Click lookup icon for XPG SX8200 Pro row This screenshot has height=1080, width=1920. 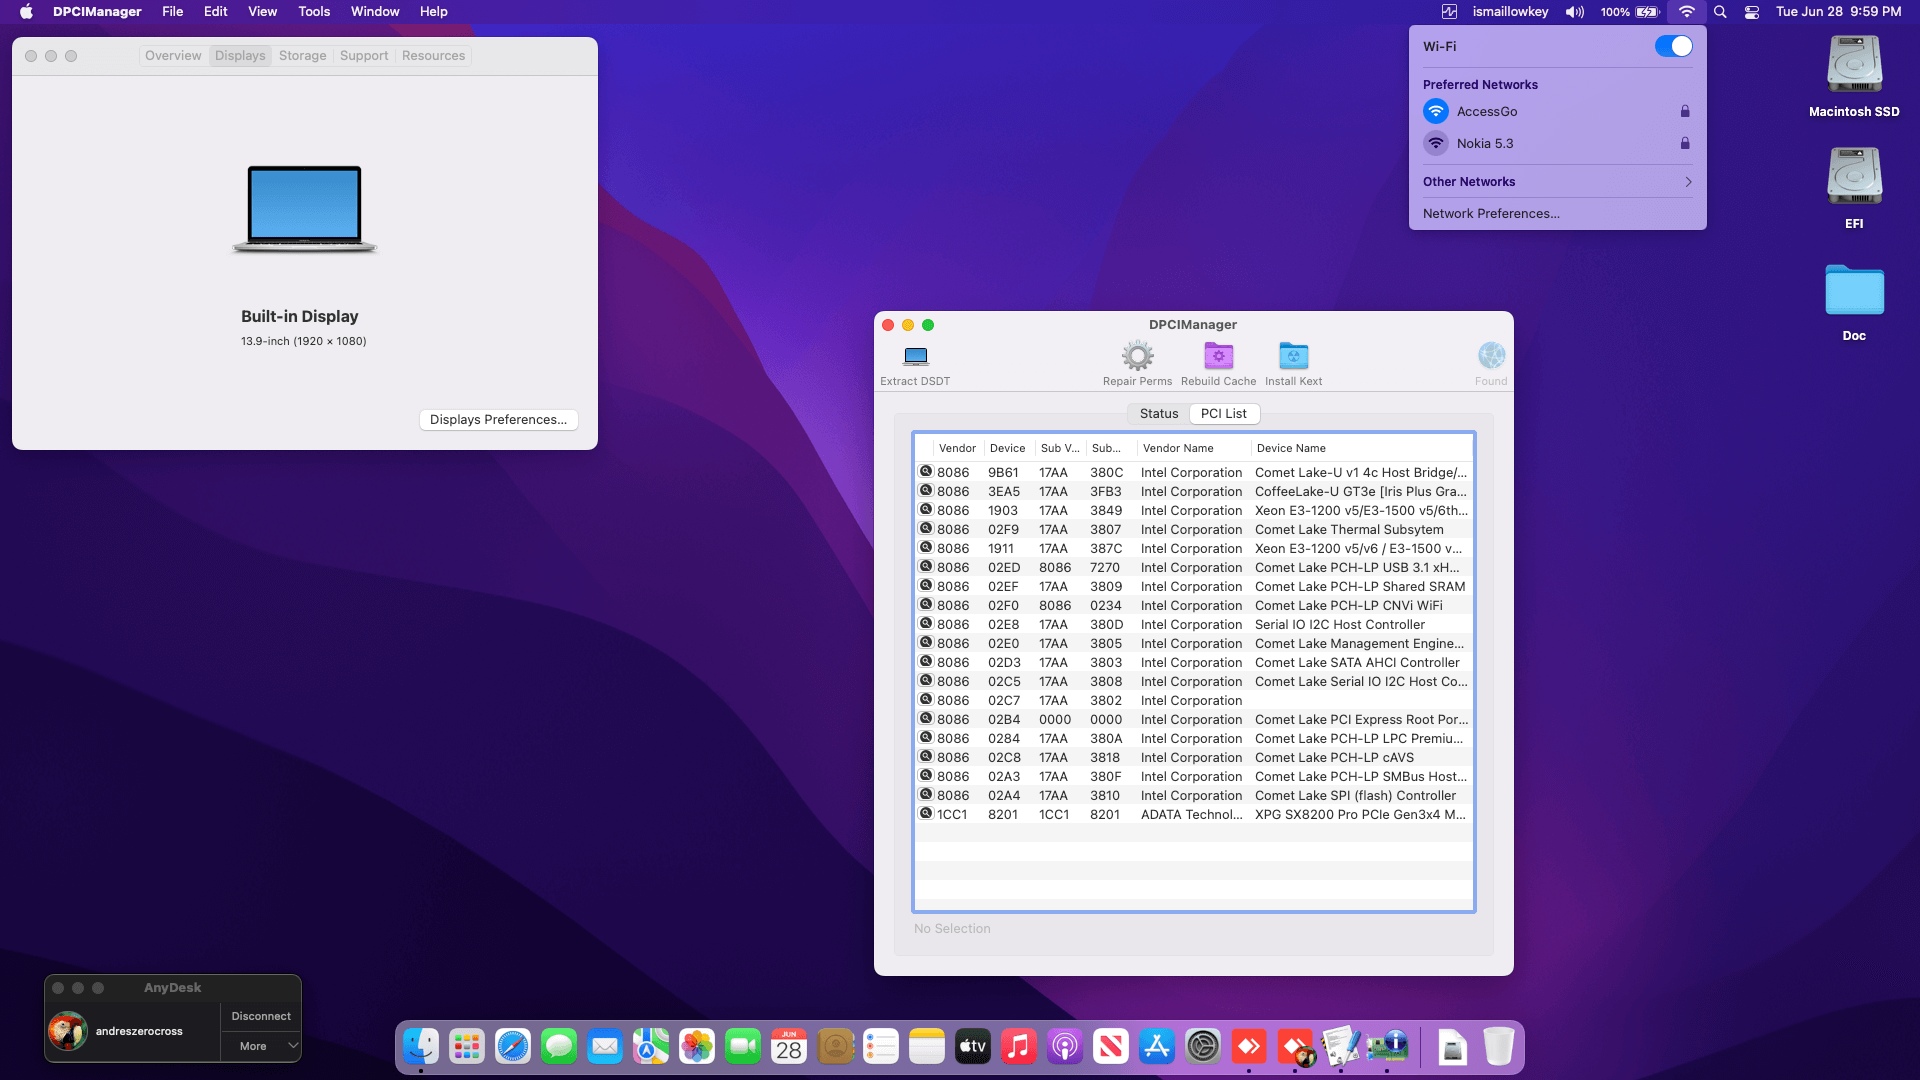coord(926,814)
